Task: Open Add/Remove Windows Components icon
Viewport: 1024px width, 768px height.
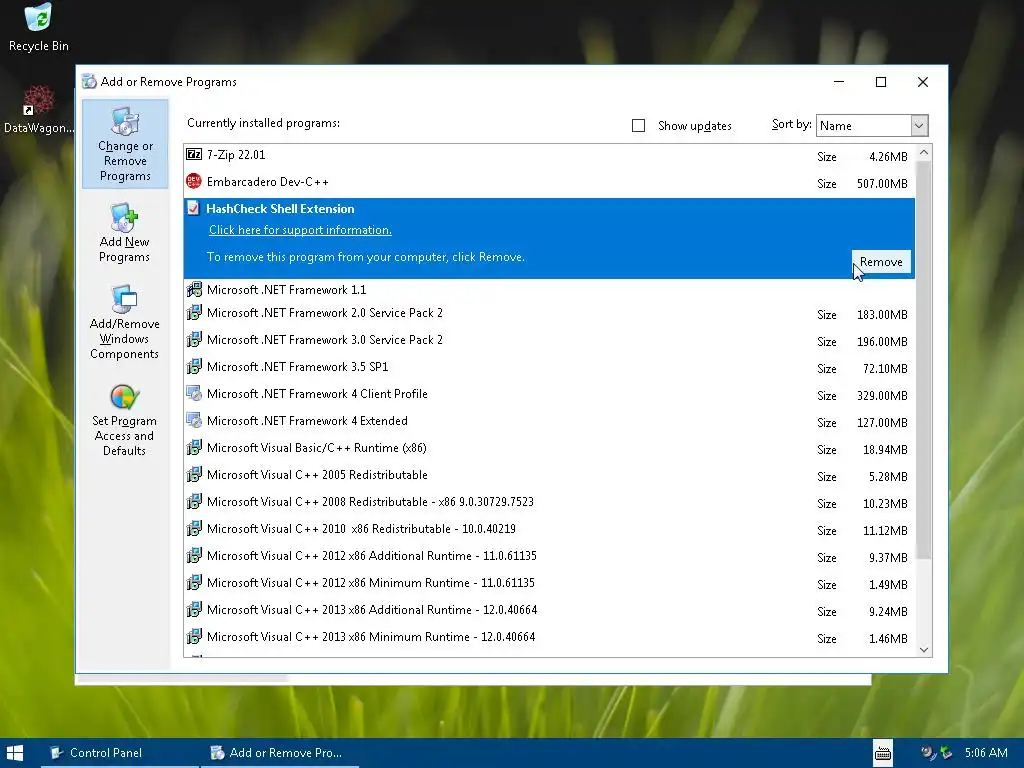Action: (x=124, y=323)
